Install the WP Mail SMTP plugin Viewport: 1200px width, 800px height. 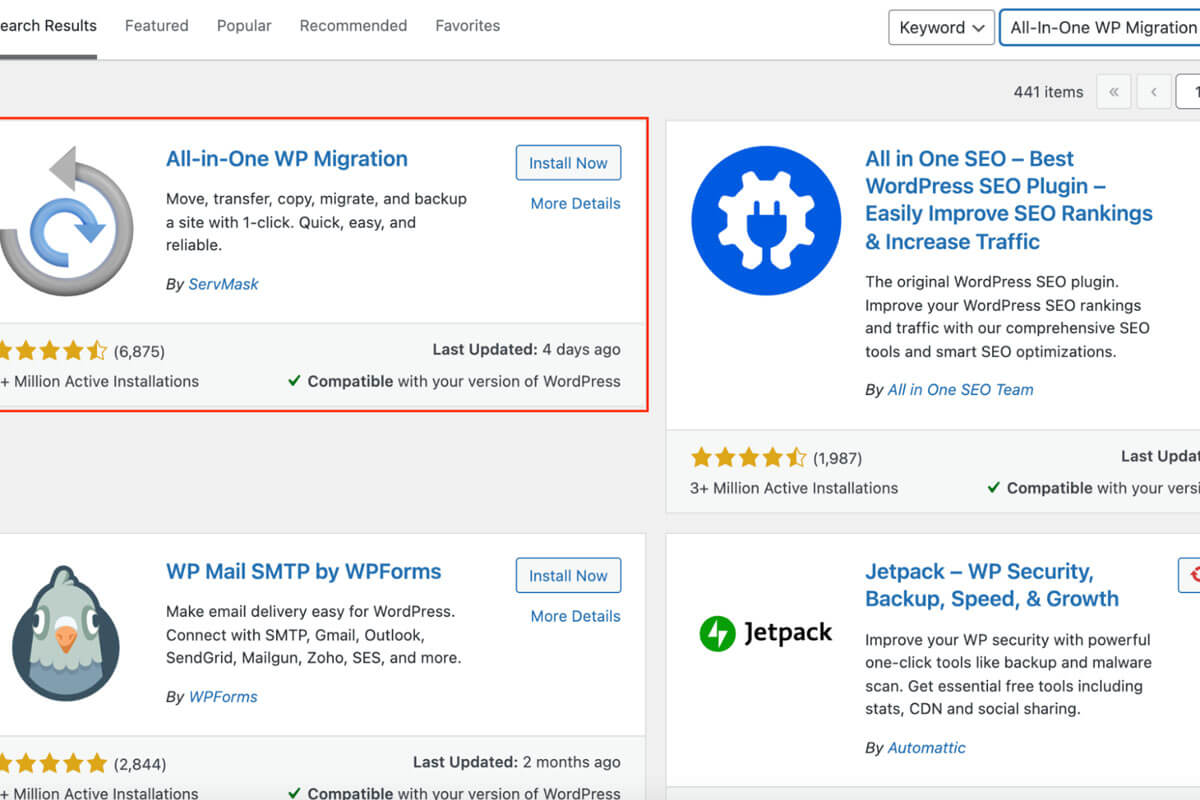point(568,576)
